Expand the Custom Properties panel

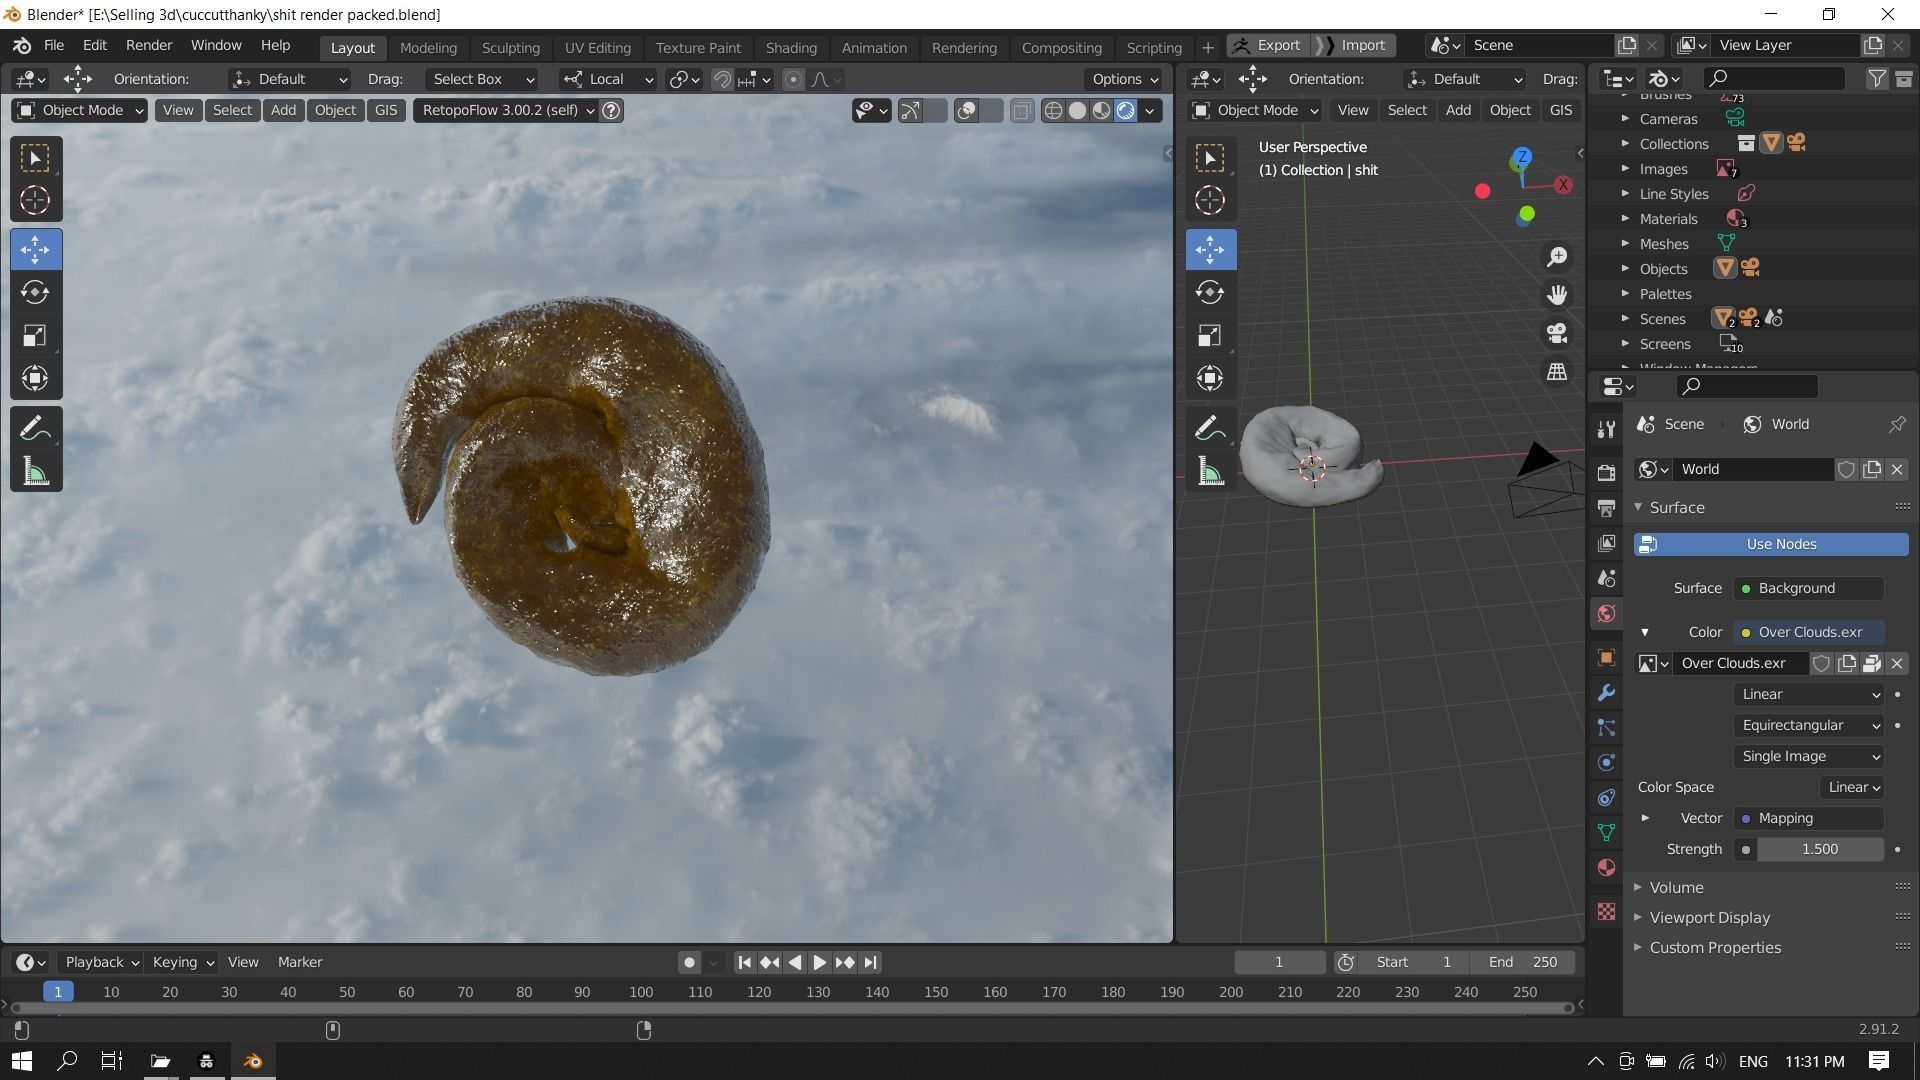(1715, 947)
